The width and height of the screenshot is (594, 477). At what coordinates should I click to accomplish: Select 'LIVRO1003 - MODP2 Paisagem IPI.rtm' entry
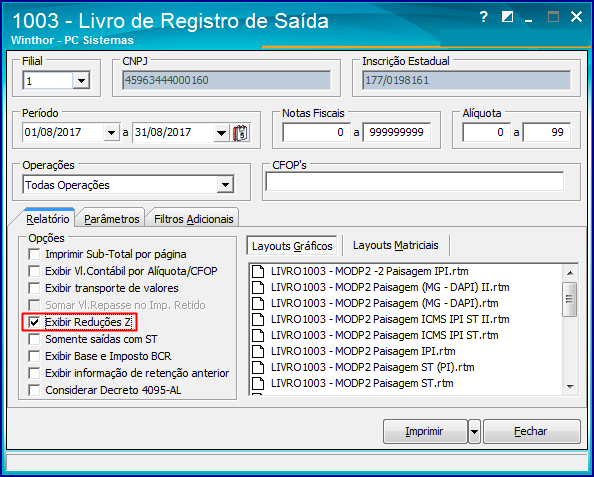tap(363, 351)
